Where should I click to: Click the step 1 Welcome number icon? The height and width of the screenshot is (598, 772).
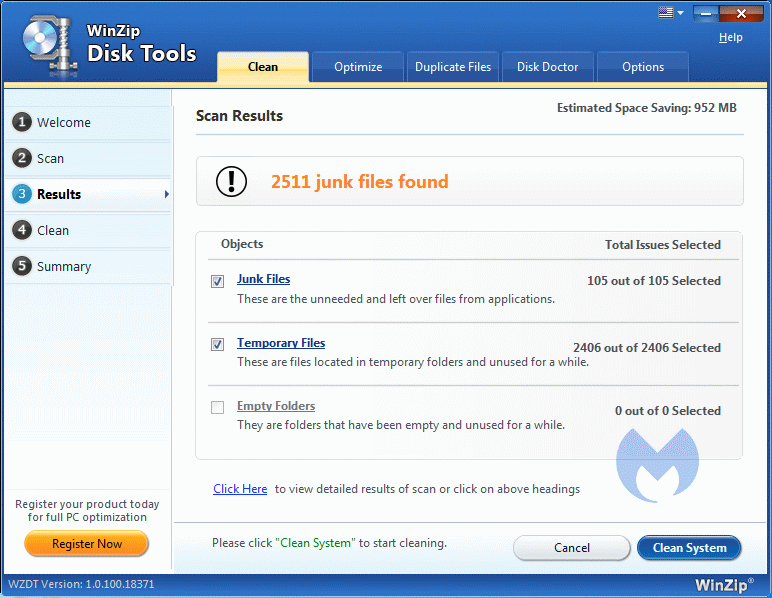[21, 122]
